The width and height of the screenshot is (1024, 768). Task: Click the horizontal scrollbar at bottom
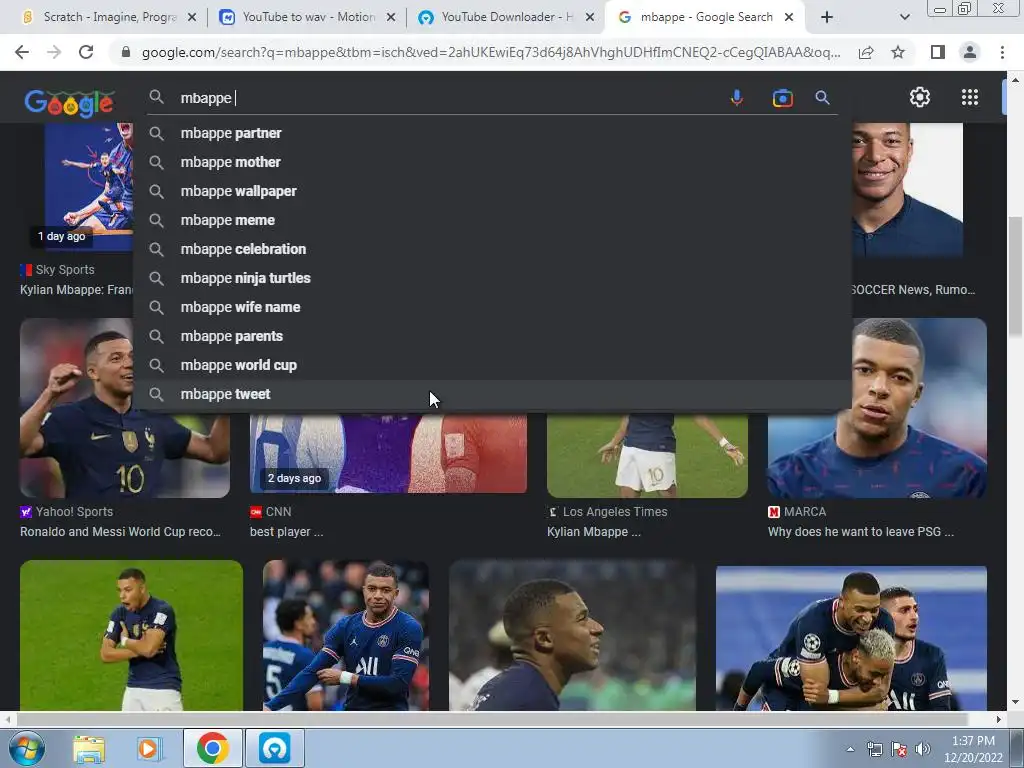(x=491, y=719)
